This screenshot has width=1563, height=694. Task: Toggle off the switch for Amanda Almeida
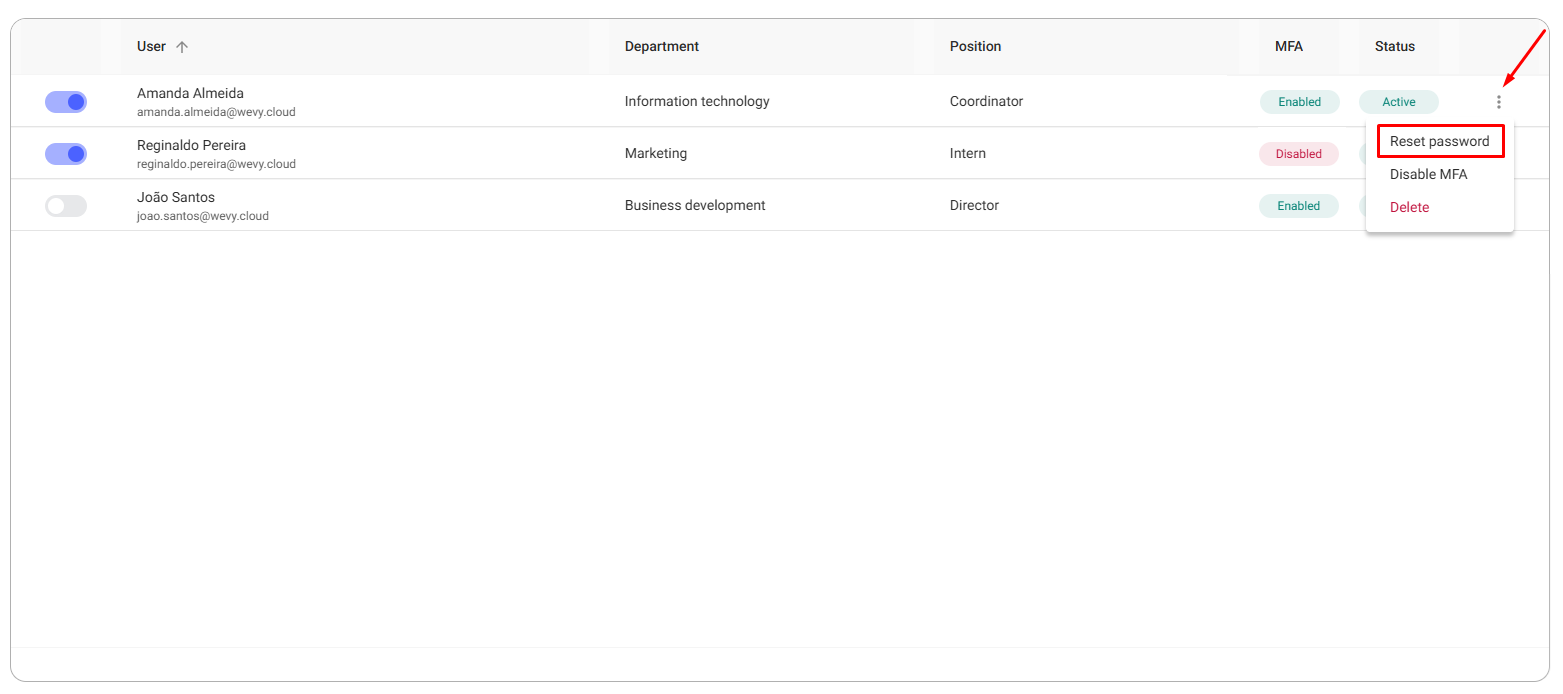click(x=66, y=102)
